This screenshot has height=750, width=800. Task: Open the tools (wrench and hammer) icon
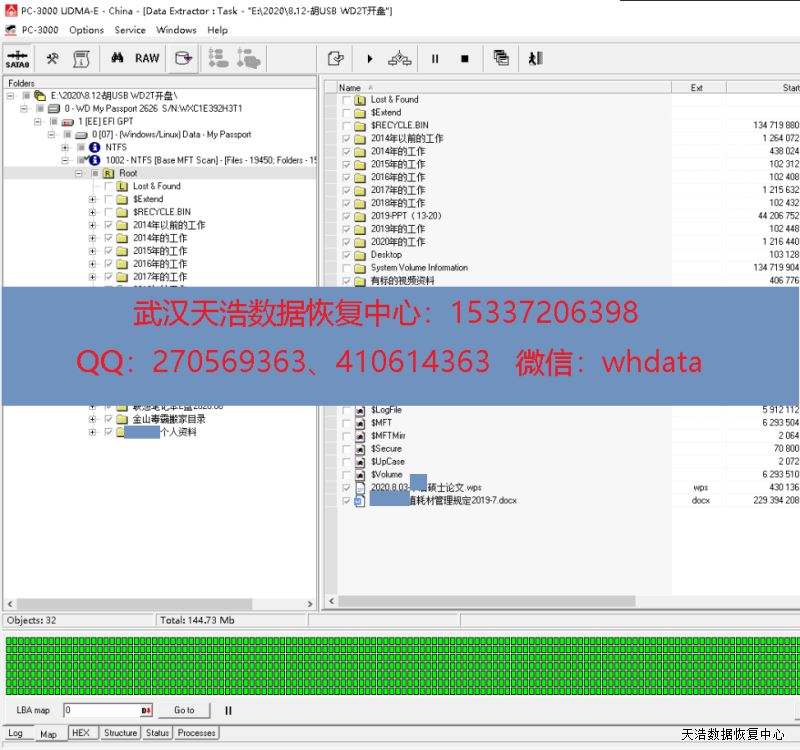[x=52, y=59]
